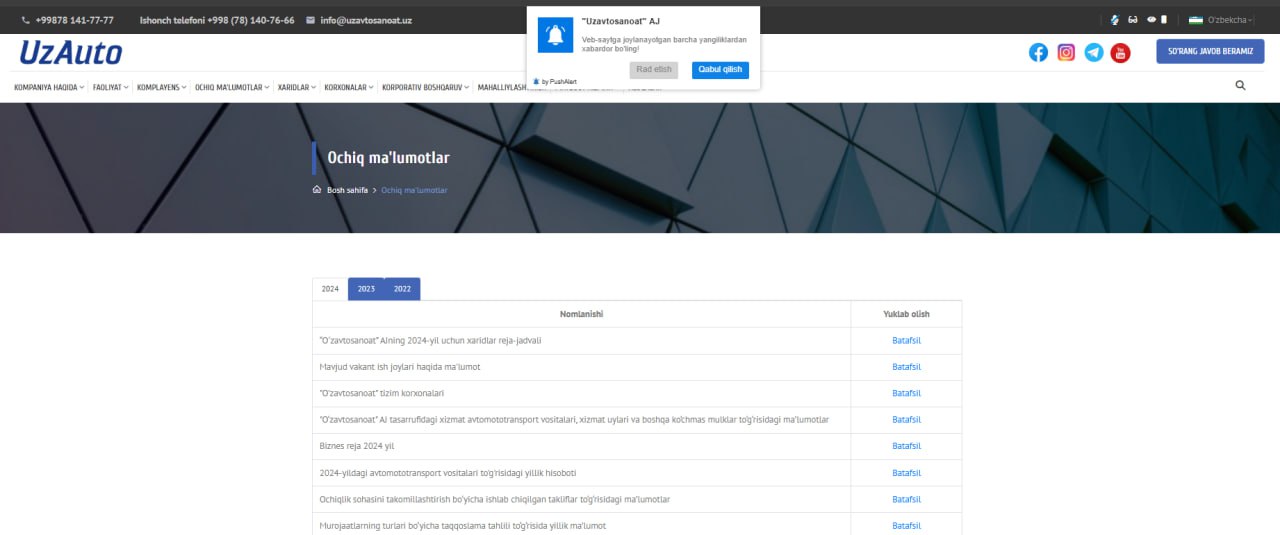Click the Qabul qilish button
Viewport: 1280px width, 535px height.
pos(720,70)
